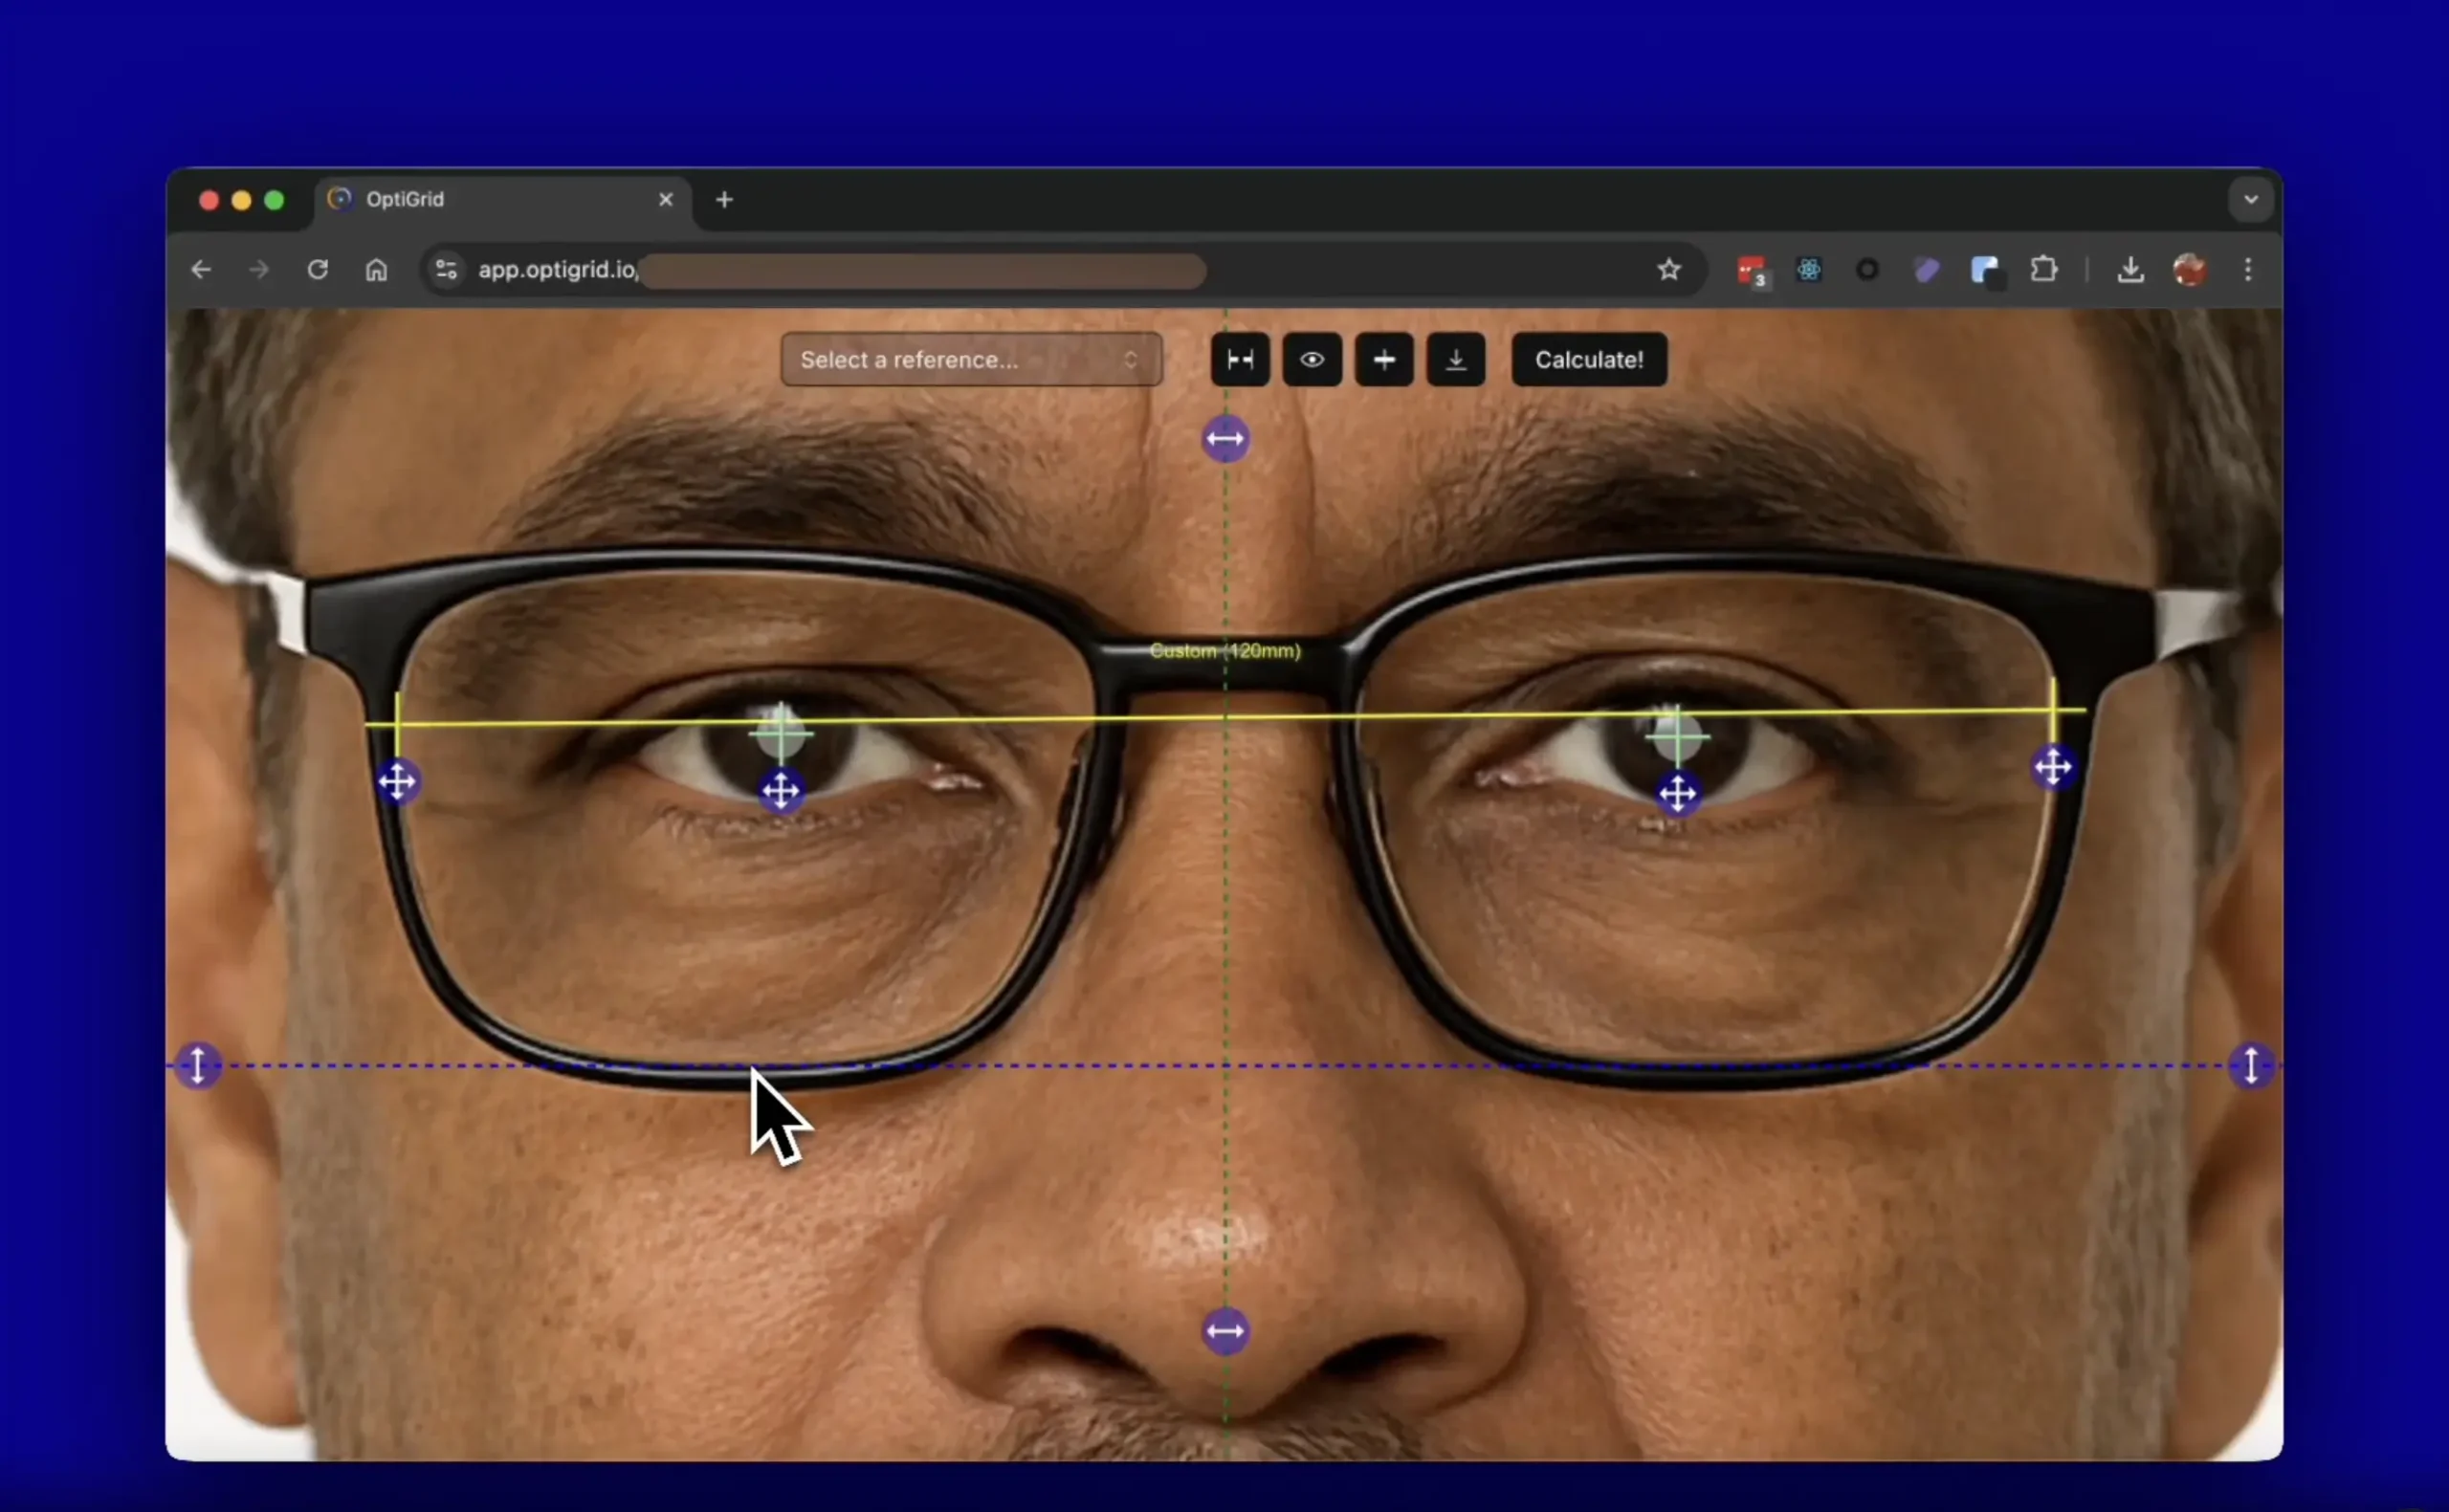2449x1512 pixels.
Task: Click the right frame edge move handle
Action: tap(2053, 767)
